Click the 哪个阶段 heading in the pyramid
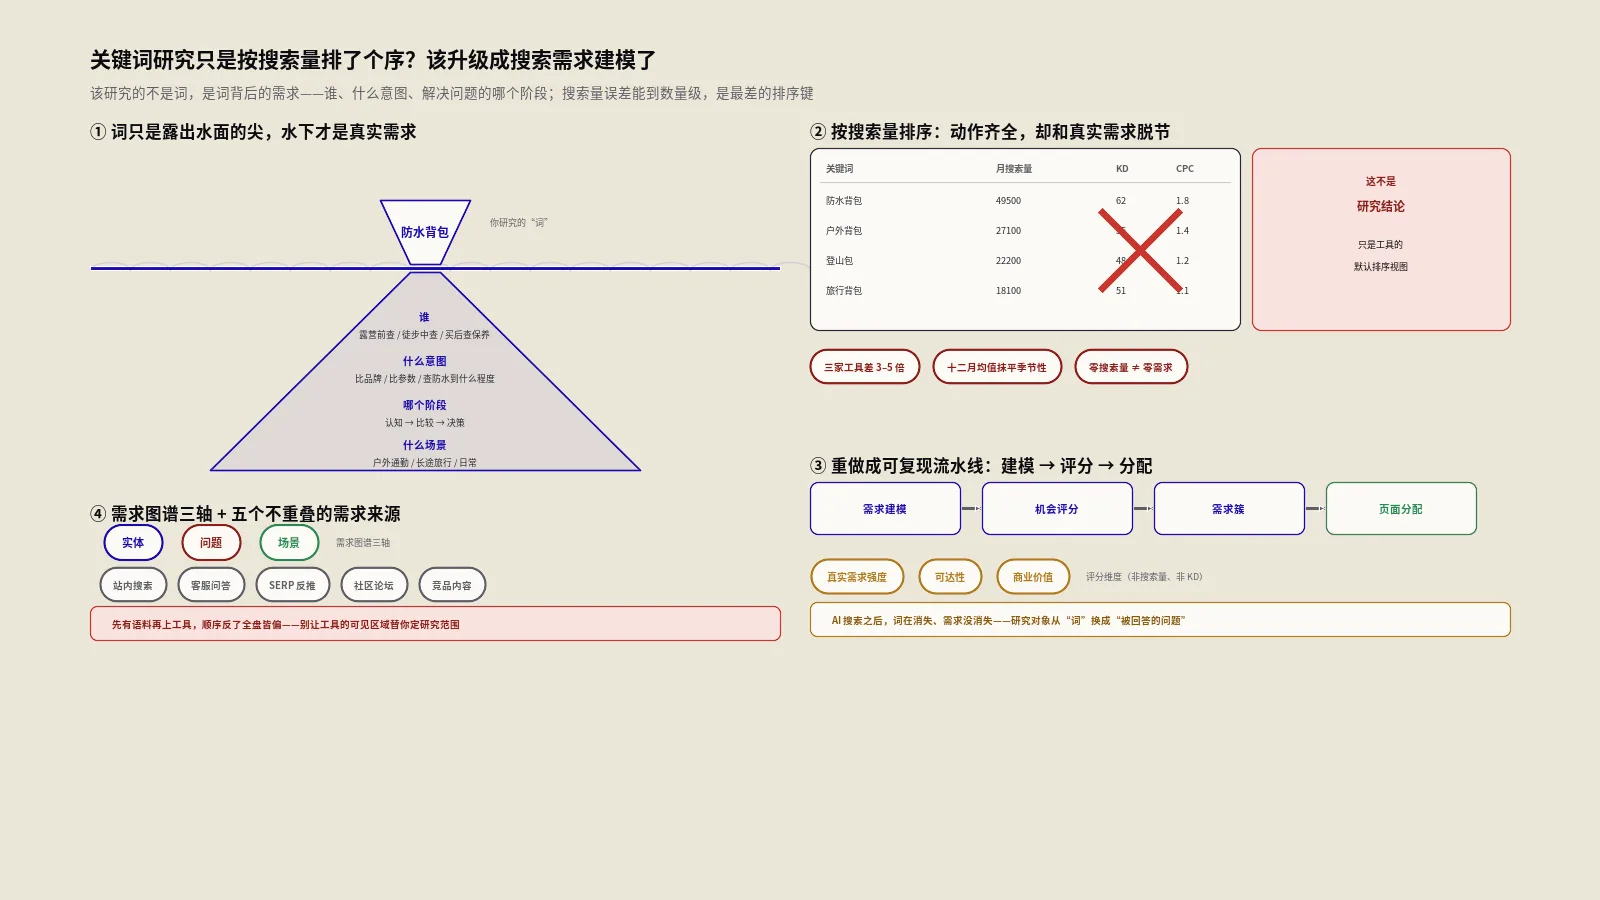 point(425,405)
